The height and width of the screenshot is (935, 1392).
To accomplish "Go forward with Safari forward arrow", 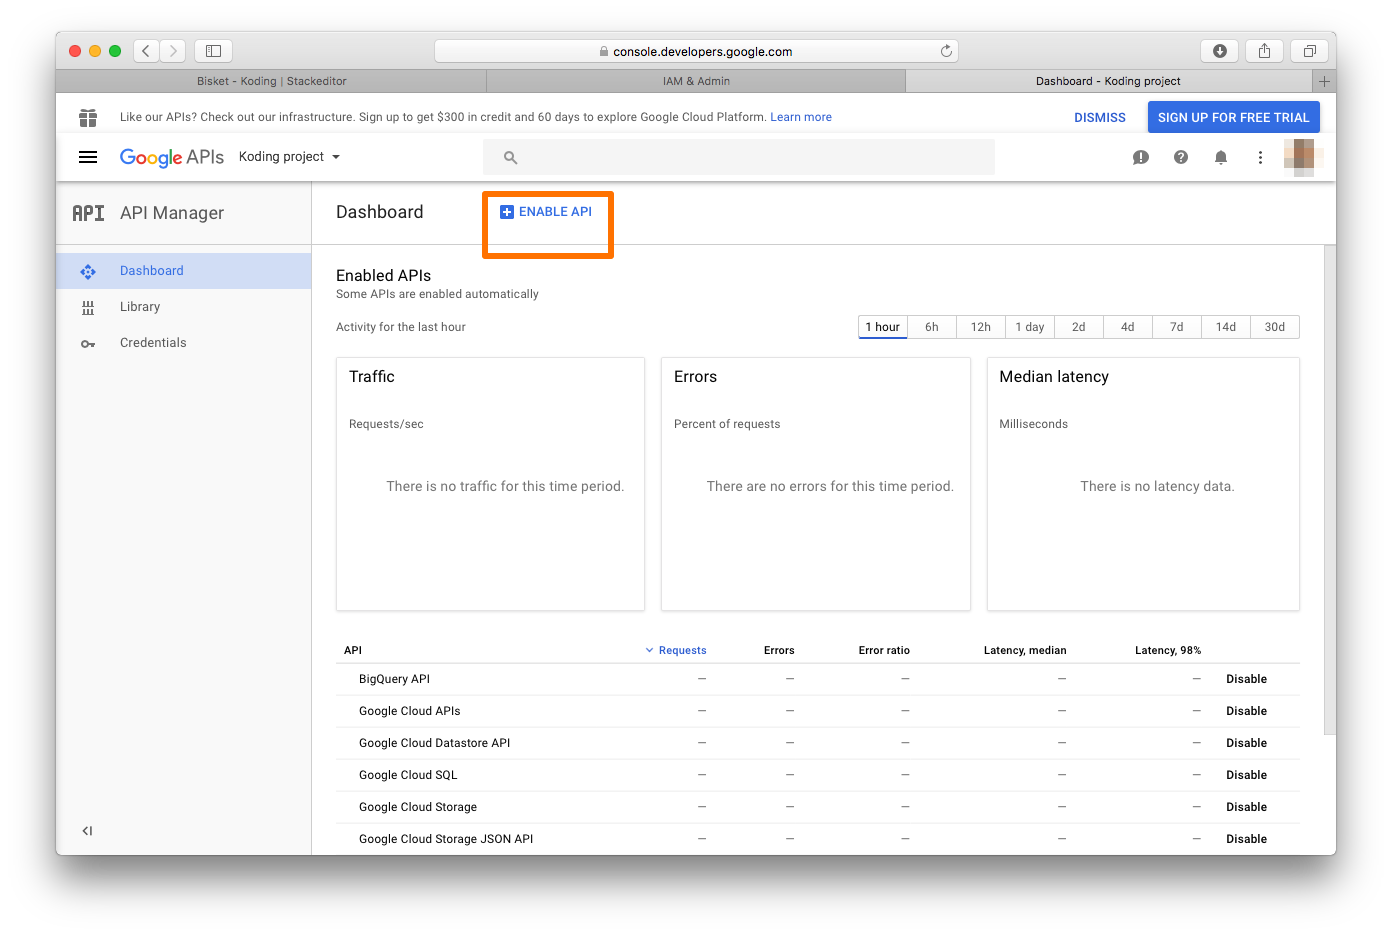I will click(x=173, y=51).
